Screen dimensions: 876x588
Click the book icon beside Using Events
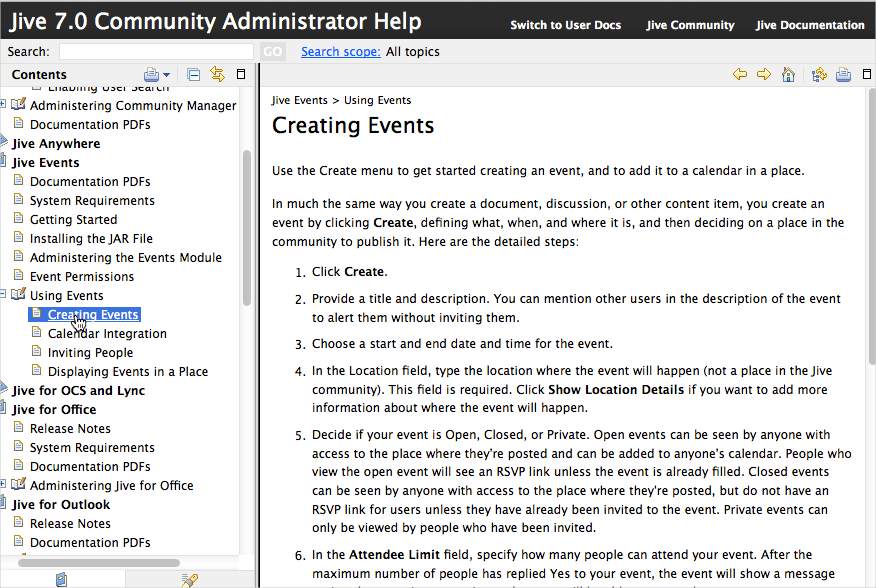click(x=18, y=294)
